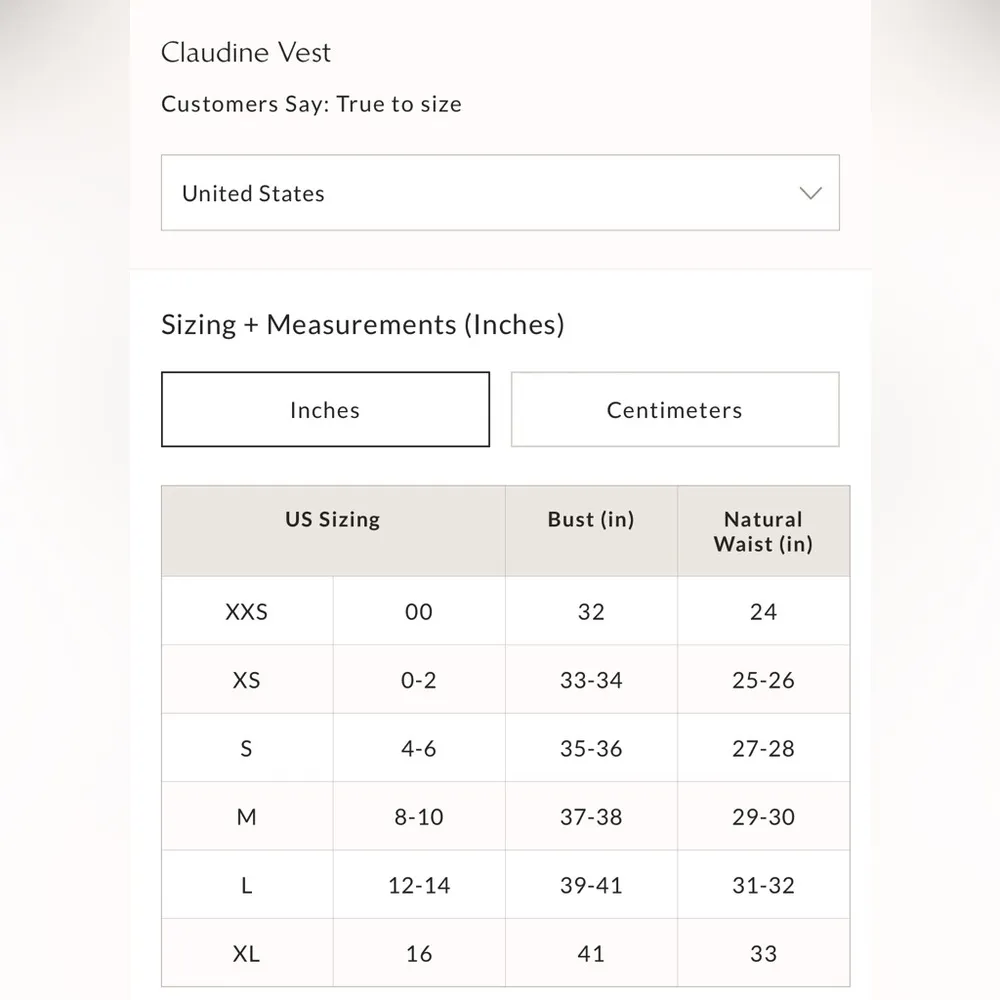
Task: Open the United States country dropdown
Action: (500, 193)
